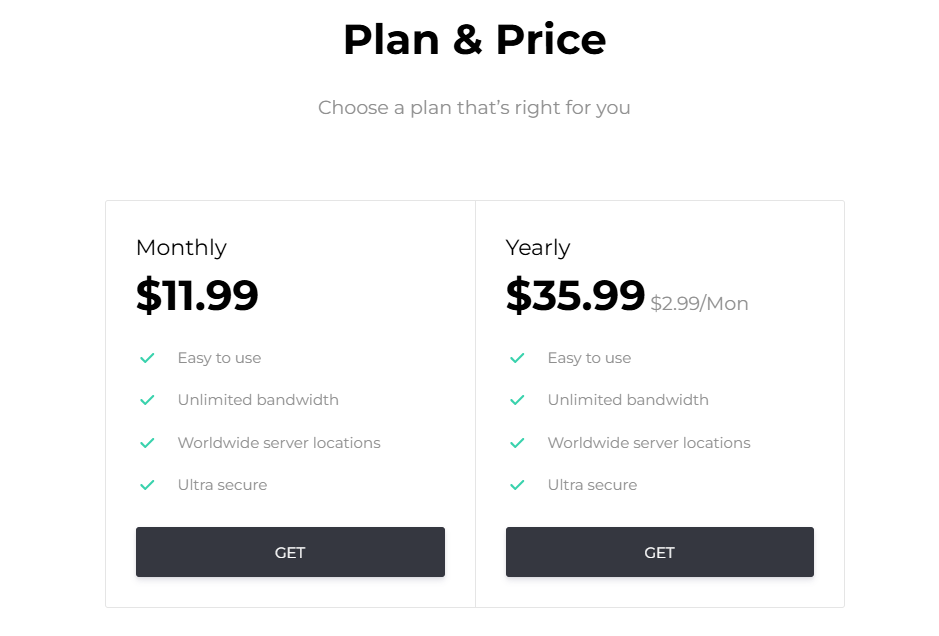Click the Monthly 'Unlimited bandwidth' checkmark icon
The height and width of the screenshot is (636, 939).
[x=147, y=400]
